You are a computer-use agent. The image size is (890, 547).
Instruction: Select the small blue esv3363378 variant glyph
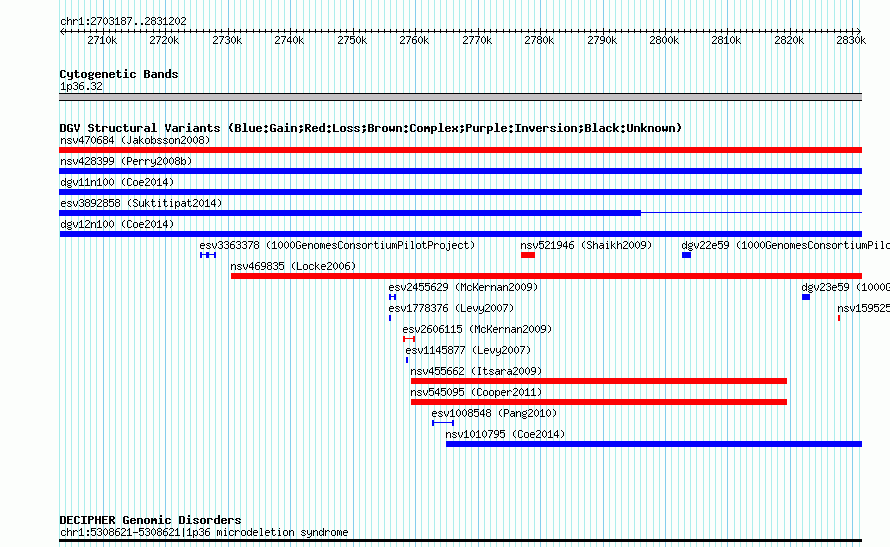coord(208,255)
